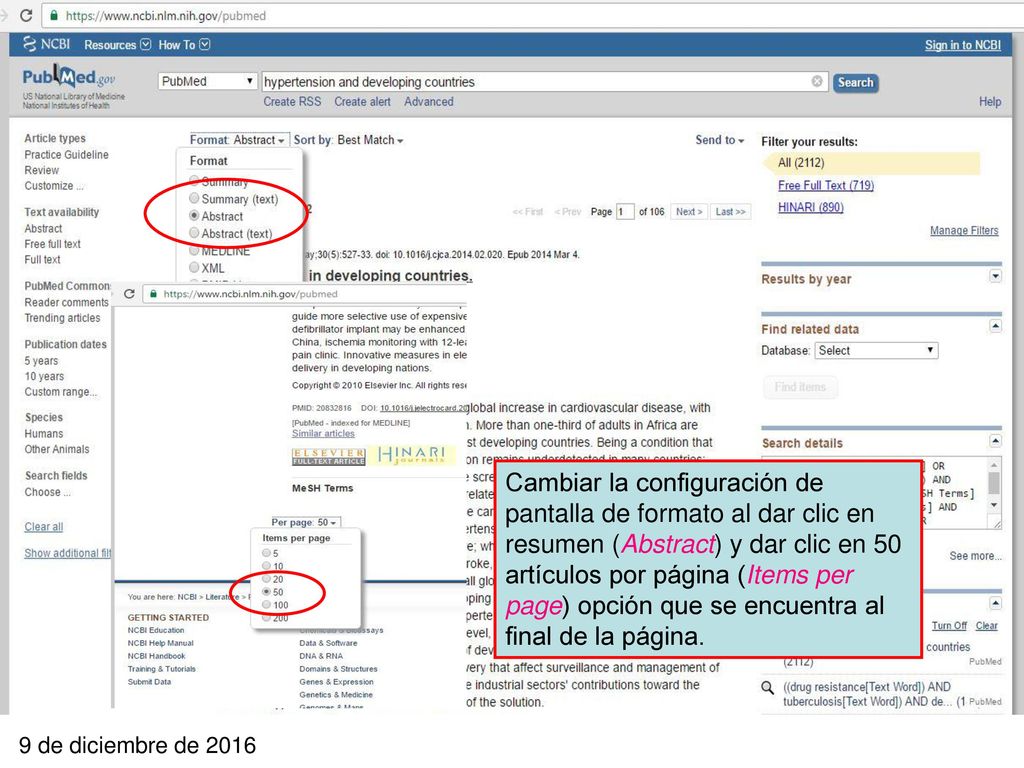Open the Sort by Best Match dropdown
Image resolution: width=1024 pixels, height=768 pixels.
click(x=348, y=140)
